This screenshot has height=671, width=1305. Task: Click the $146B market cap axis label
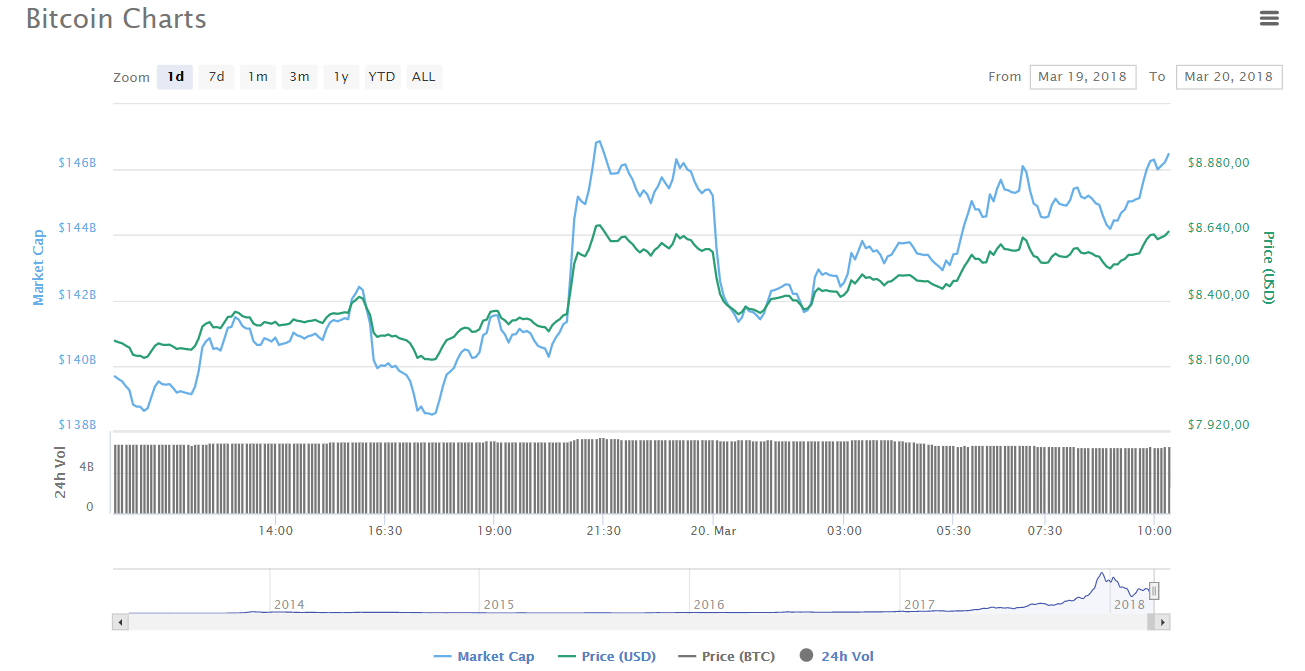77,162
